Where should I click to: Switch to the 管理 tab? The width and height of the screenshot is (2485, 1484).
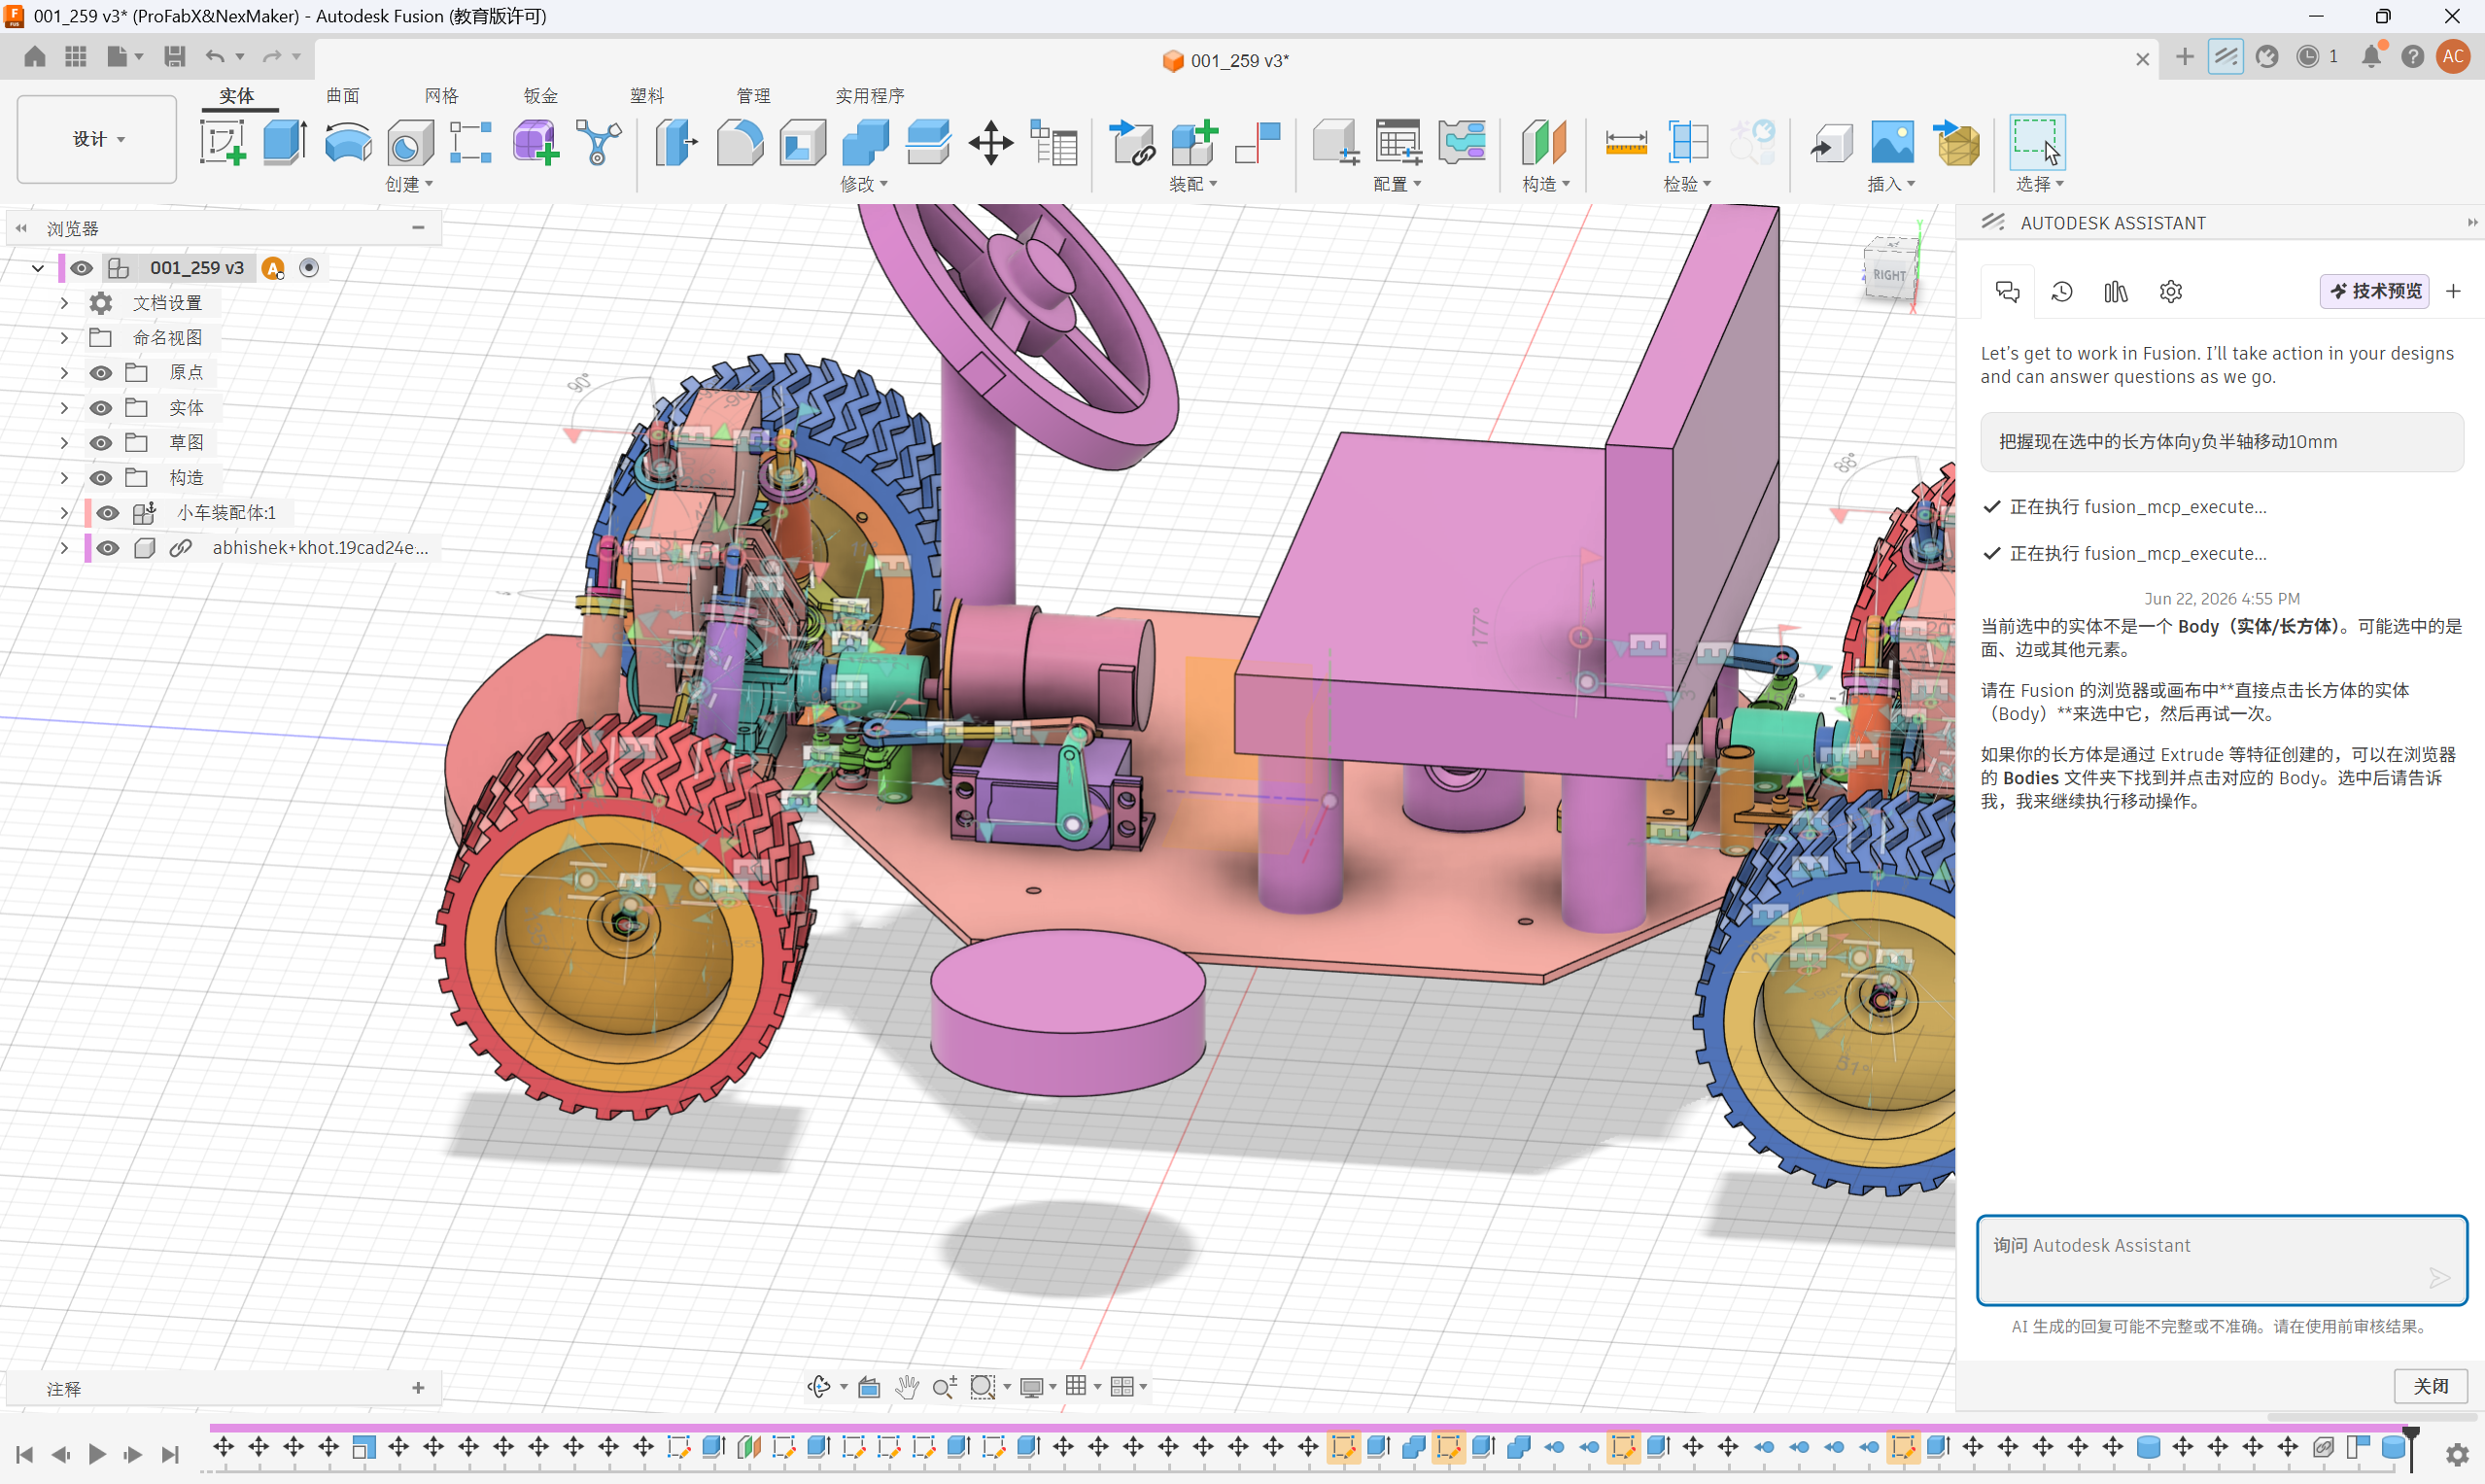click(753, 96)
